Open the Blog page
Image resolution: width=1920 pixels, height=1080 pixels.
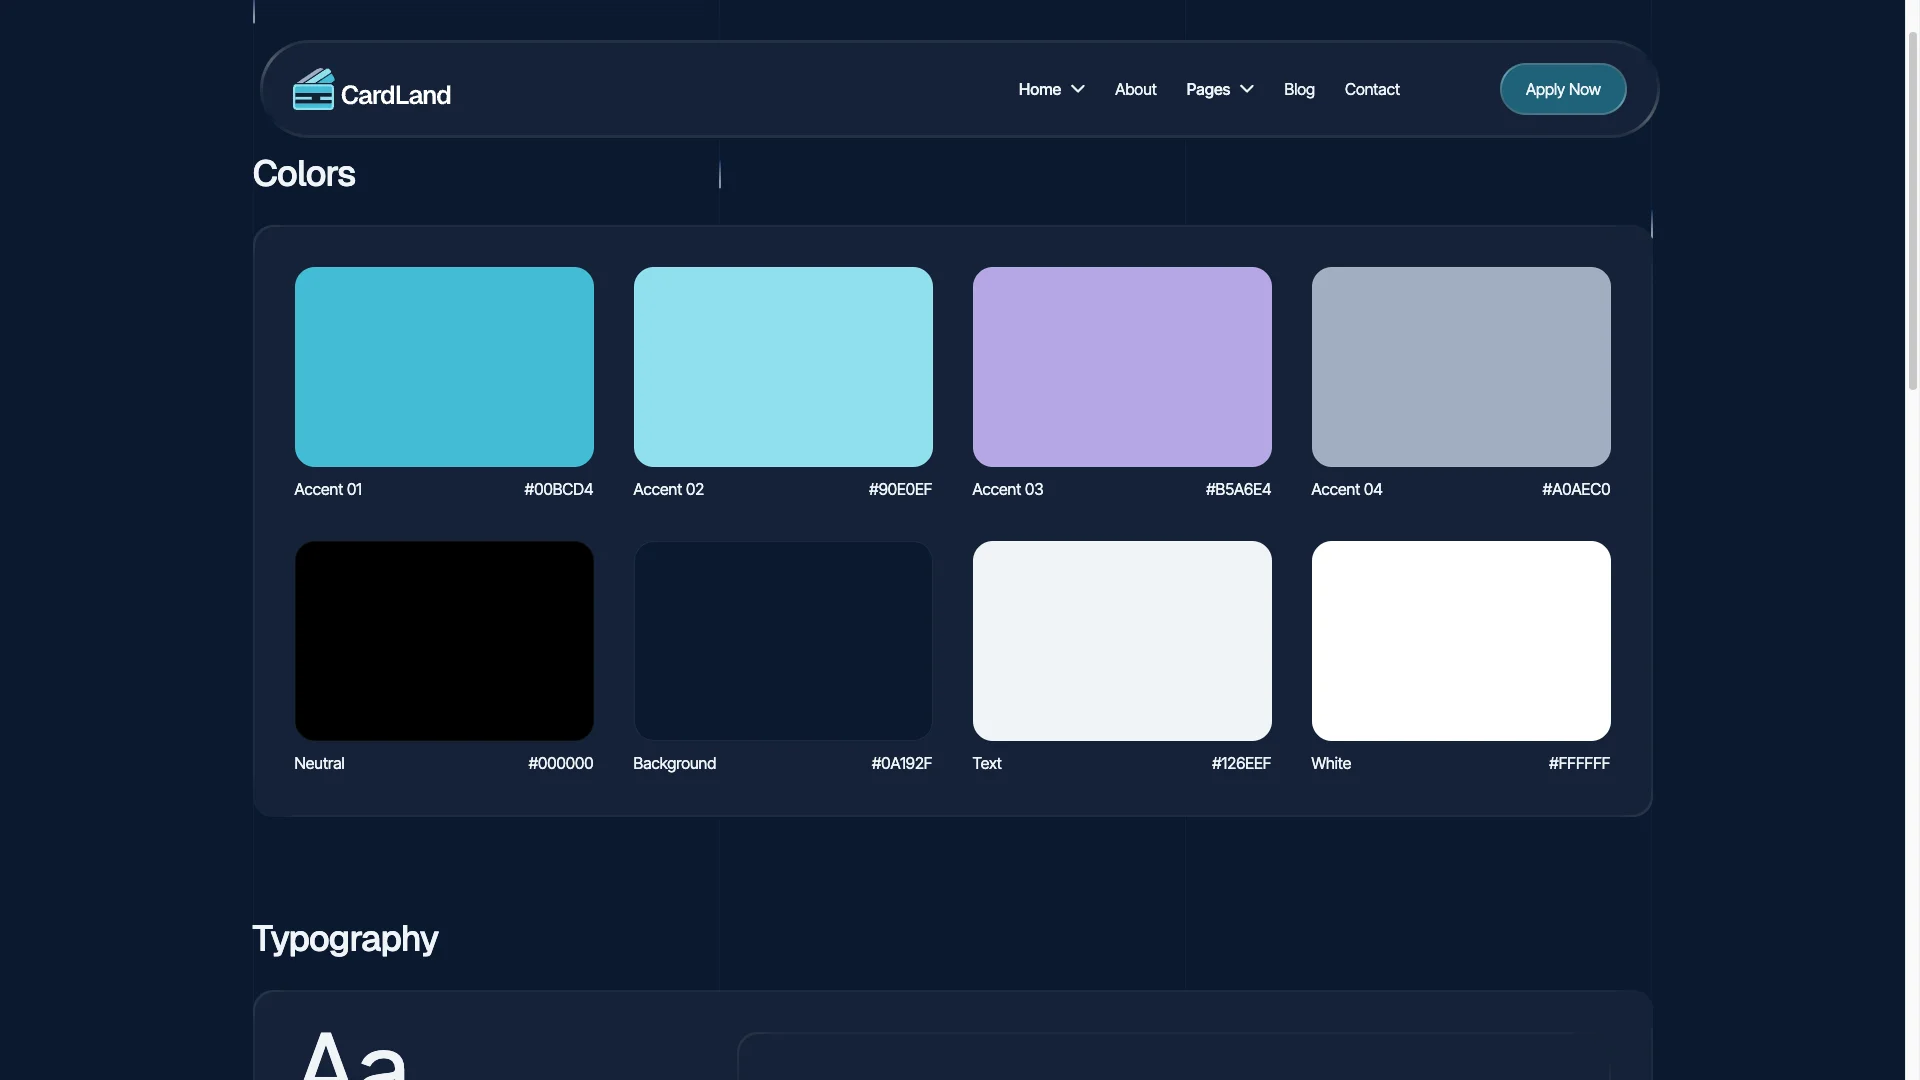[1298, 89]
